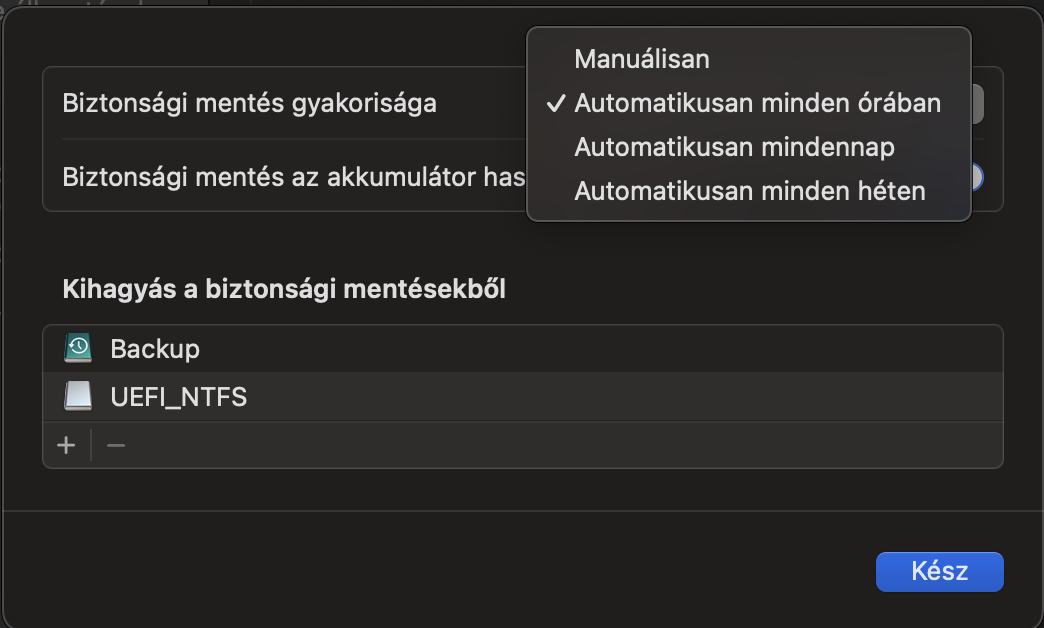Select the UEFI_NTFS entry name in list

click(178, 397)
